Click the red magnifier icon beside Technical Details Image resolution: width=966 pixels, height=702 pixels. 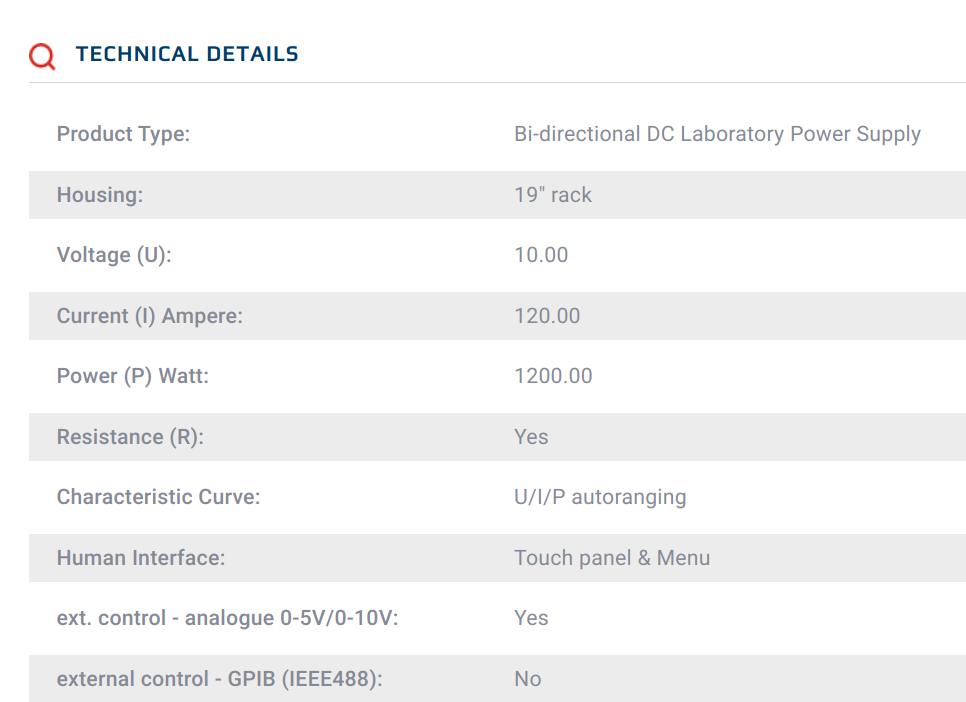point(42,56)
